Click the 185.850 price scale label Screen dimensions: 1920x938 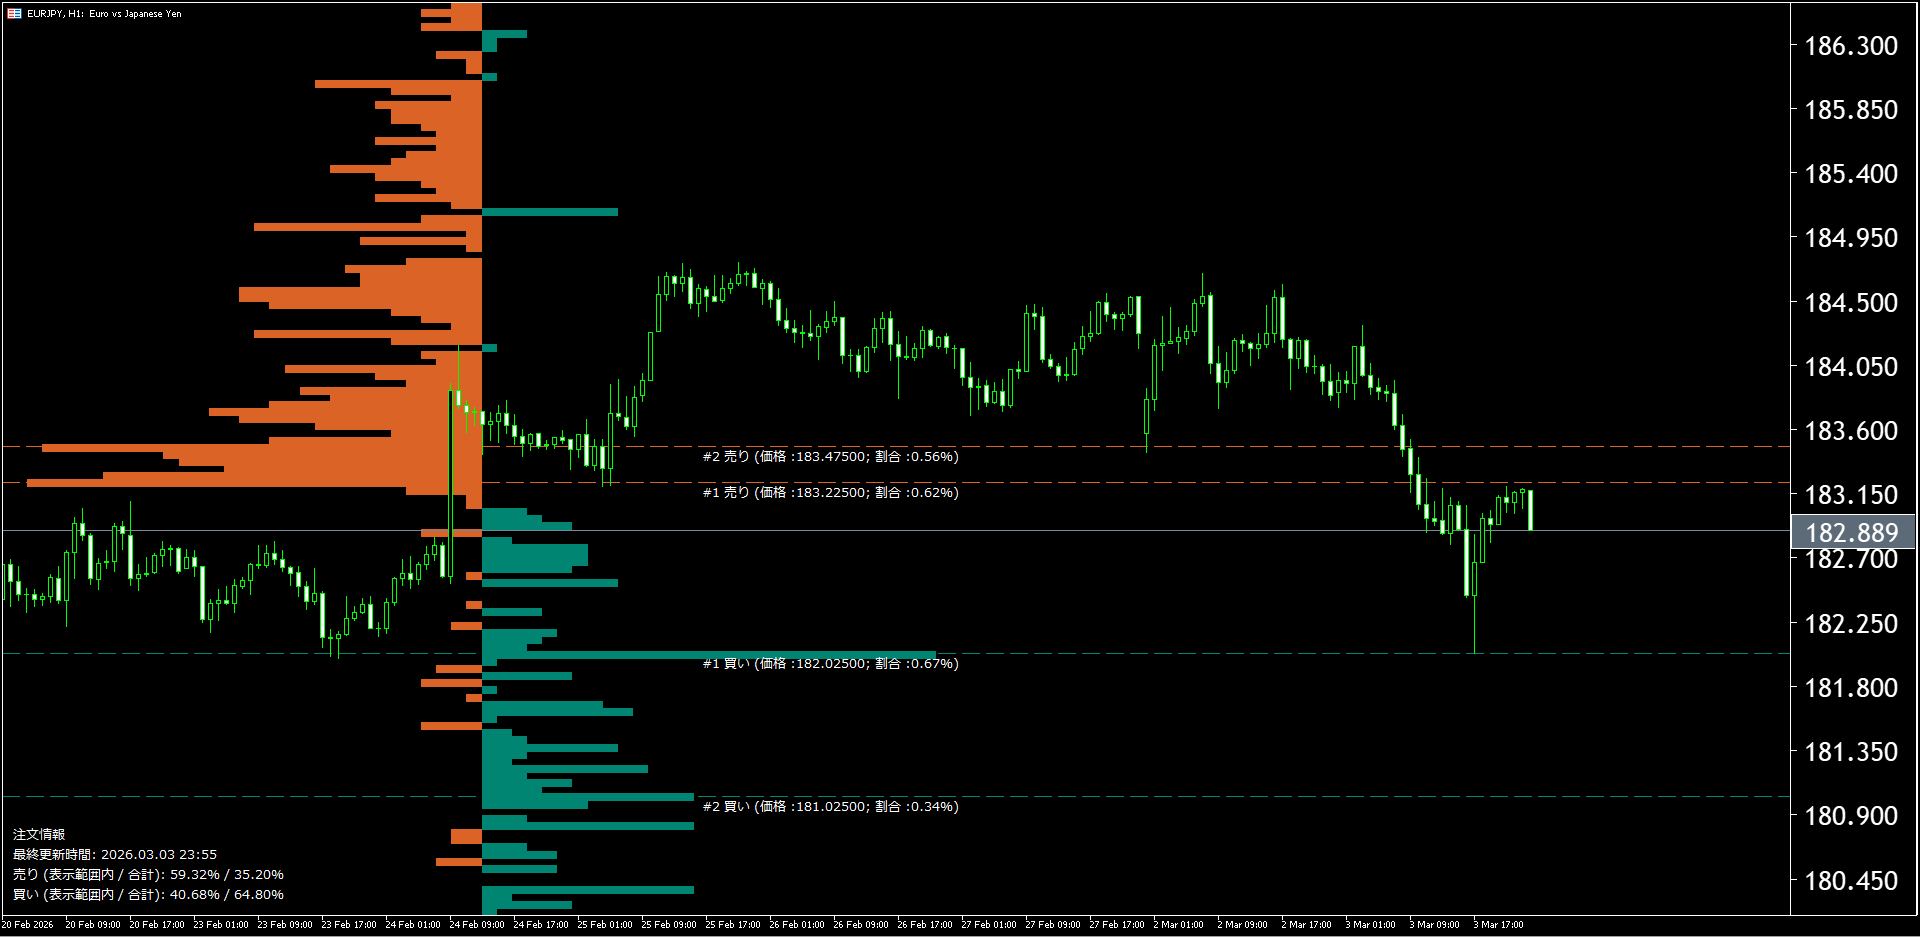click(1851, 110)
